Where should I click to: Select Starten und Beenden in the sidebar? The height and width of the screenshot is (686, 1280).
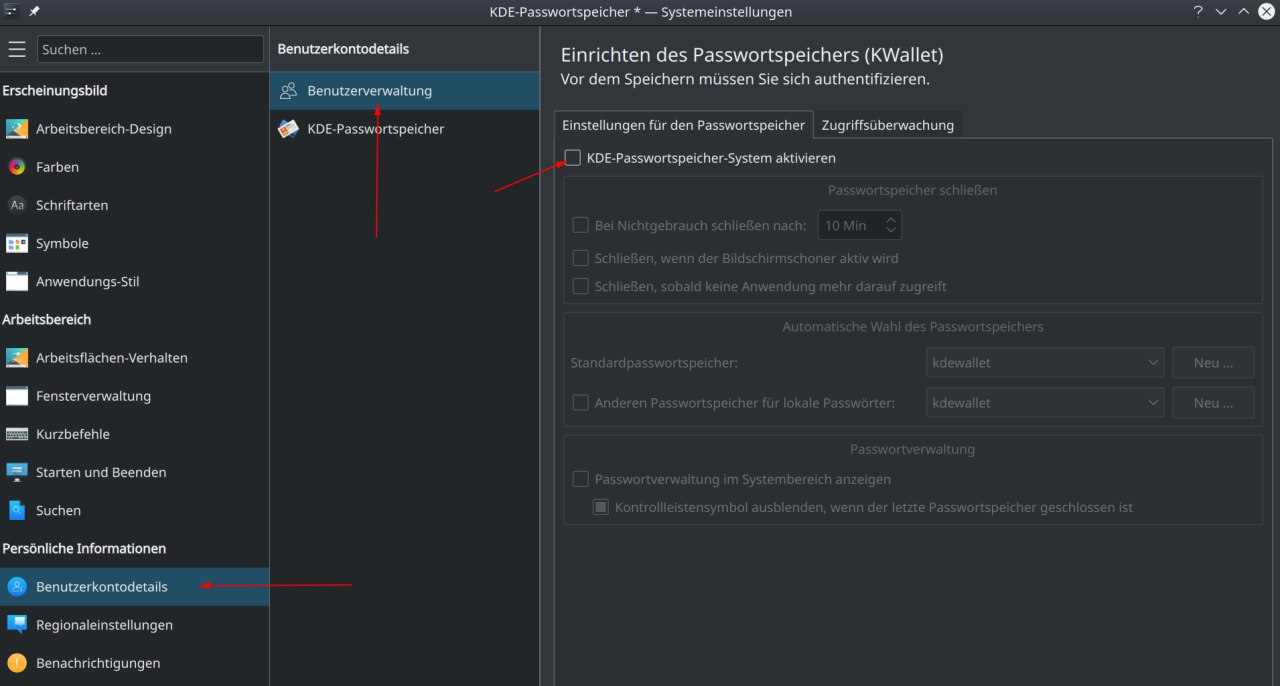tap(134, 472)
